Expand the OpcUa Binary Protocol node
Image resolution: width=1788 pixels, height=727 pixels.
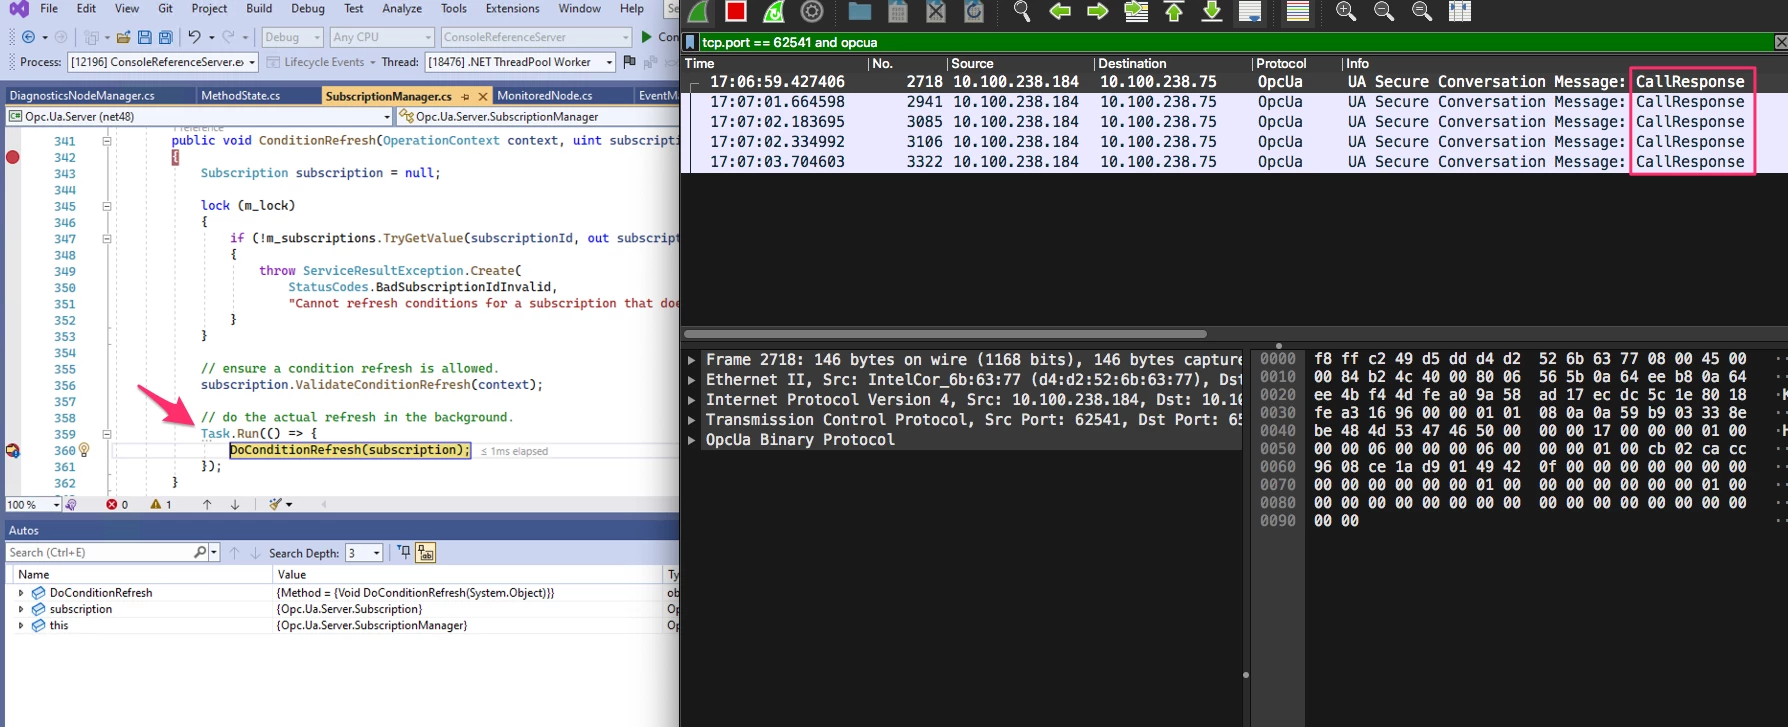tap(691, 440)
